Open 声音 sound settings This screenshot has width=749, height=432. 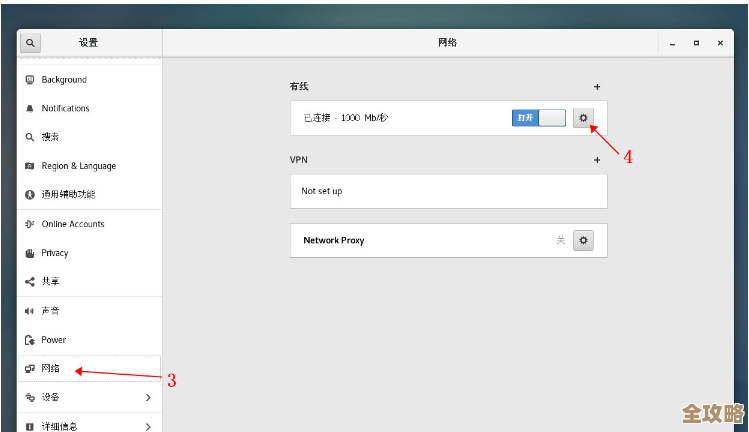tap(50, 311)
